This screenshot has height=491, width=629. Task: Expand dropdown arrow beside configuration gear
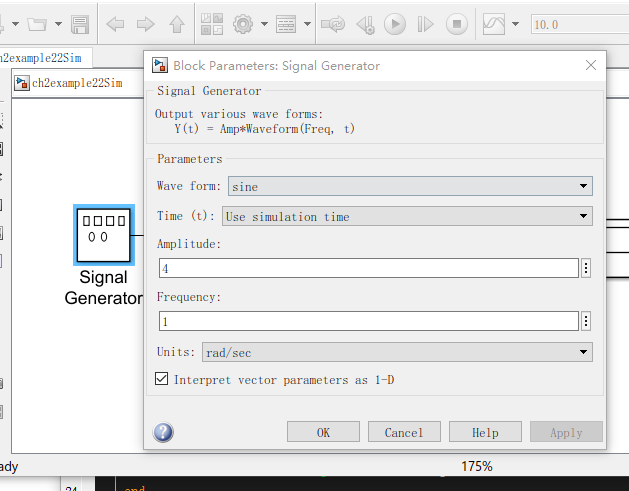point(264,24)
